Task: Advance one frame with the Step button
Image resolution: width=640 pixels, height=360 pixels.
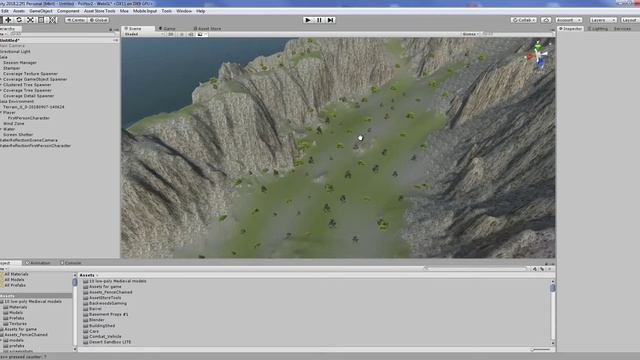Action: click(x=331, y=20)
